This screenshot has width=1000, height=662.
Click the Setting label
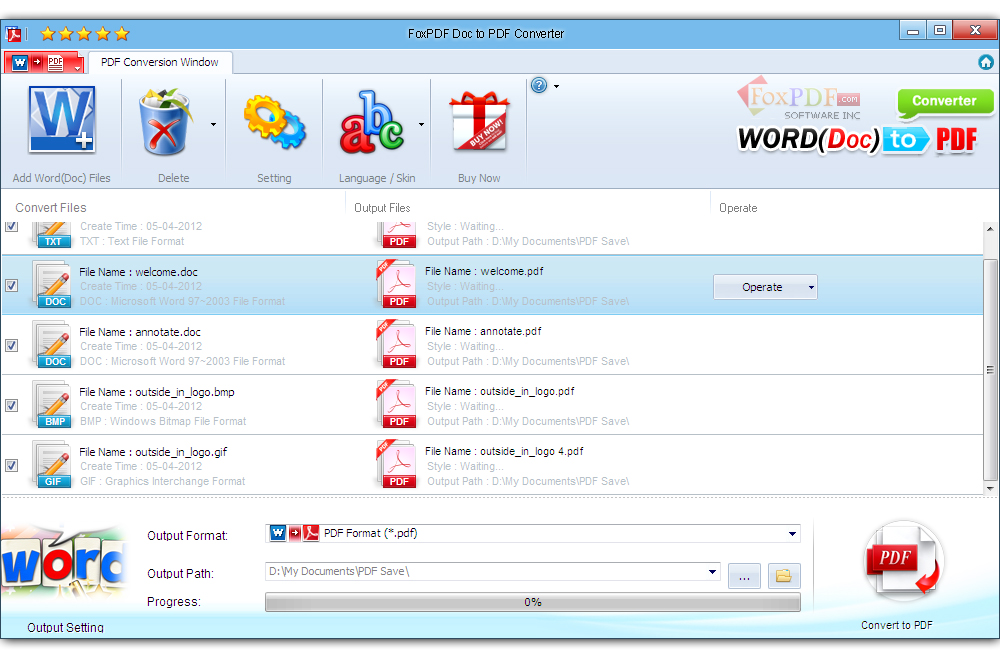click(274, 178)
